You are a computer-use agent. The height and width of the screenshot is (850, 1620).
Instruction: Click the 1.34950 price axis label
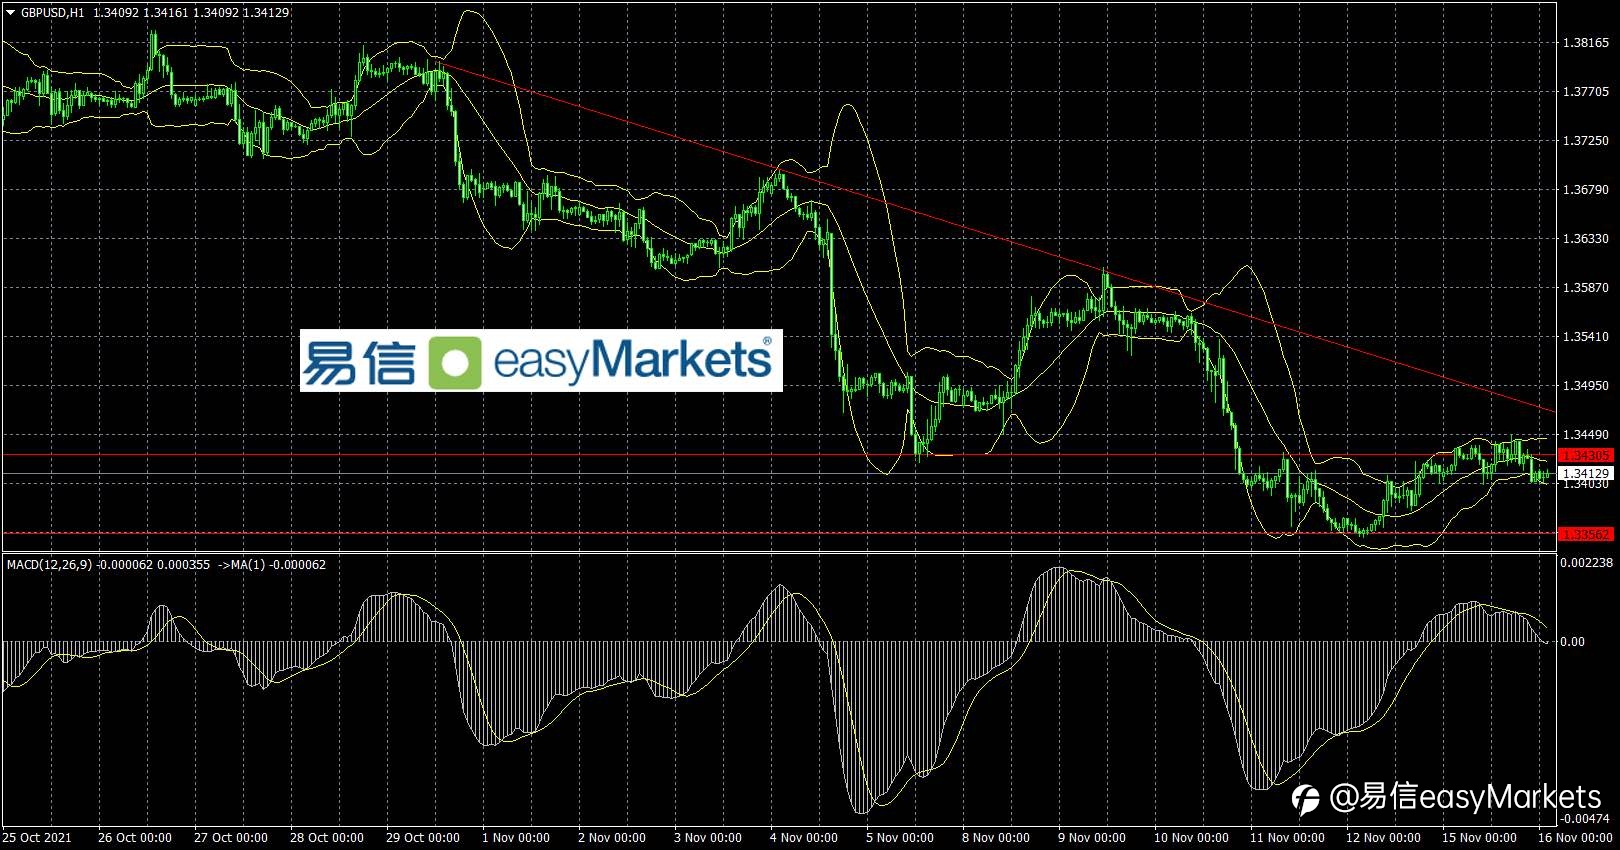1586,386
